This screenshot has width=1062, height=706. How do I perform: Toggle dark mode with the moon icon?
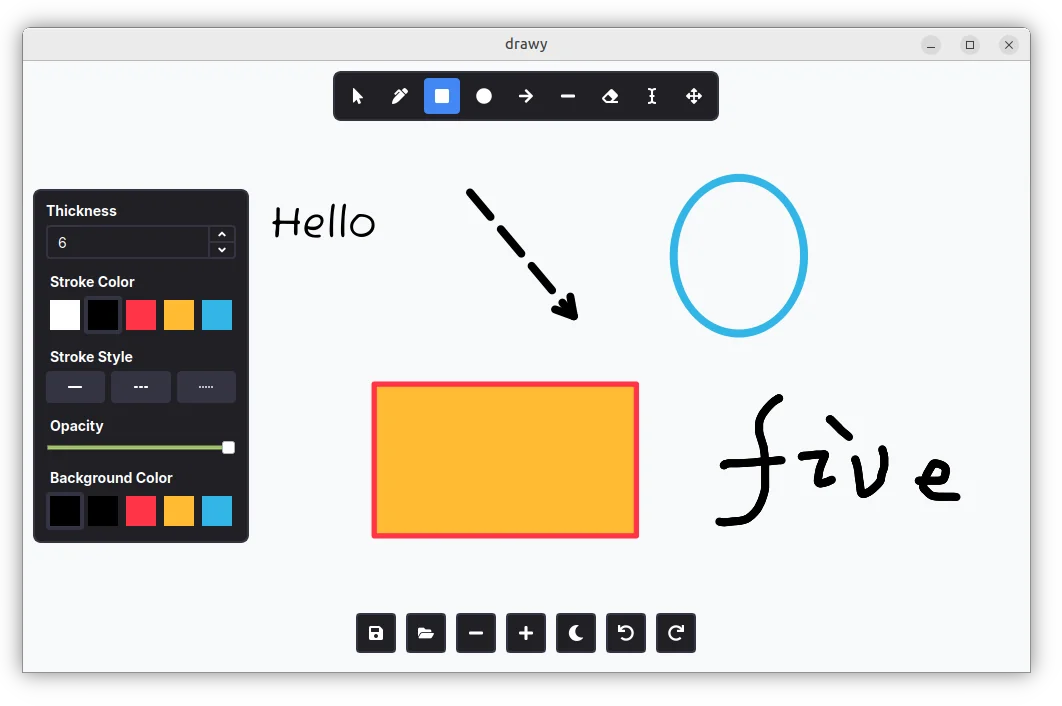coord(576,633)
